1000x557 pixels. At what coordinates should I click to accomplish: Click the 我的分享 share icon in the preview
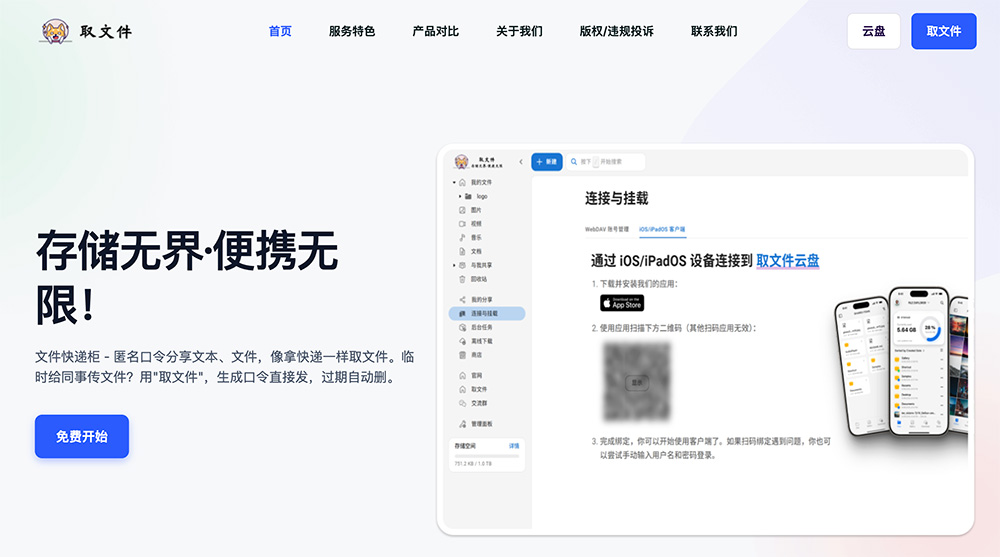click(x=462, y=300)
